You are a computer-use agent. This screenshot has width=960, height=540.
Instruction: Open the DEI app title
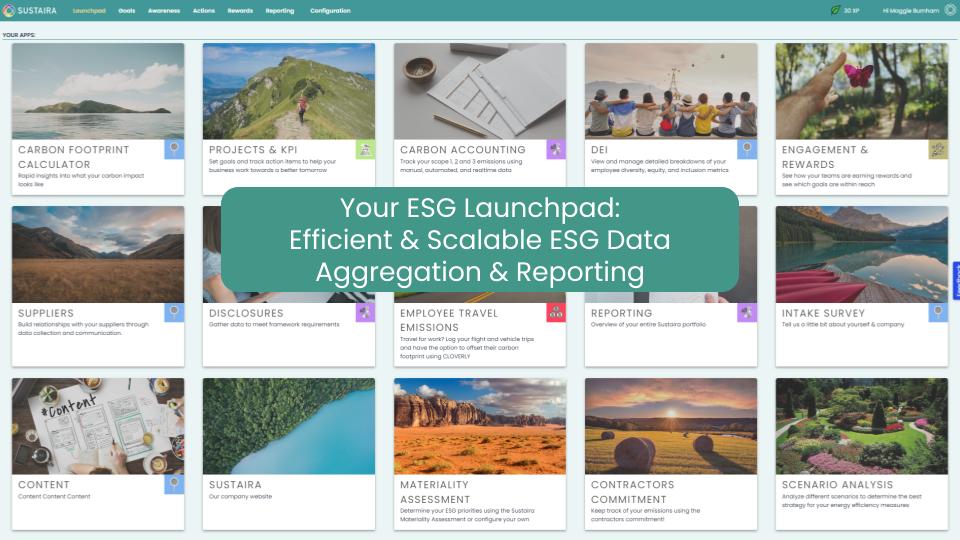click(599, 149)
